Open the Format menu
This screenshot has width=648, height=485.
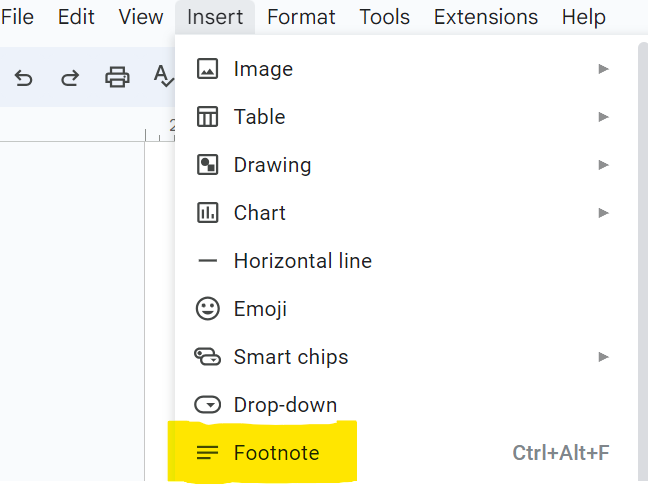point(301,17)
